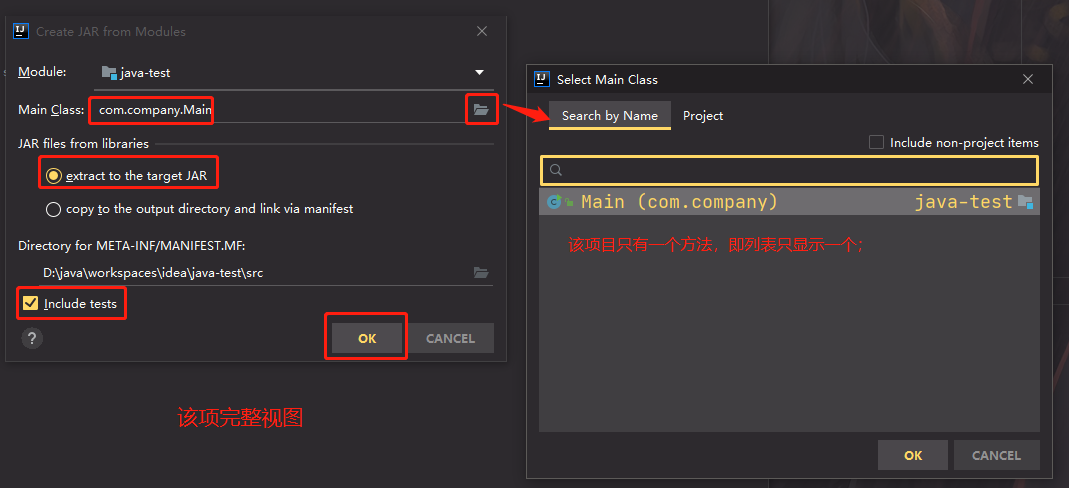Click the class name search field
This screenshot has width=1069, height=488.
coord(789,170)
